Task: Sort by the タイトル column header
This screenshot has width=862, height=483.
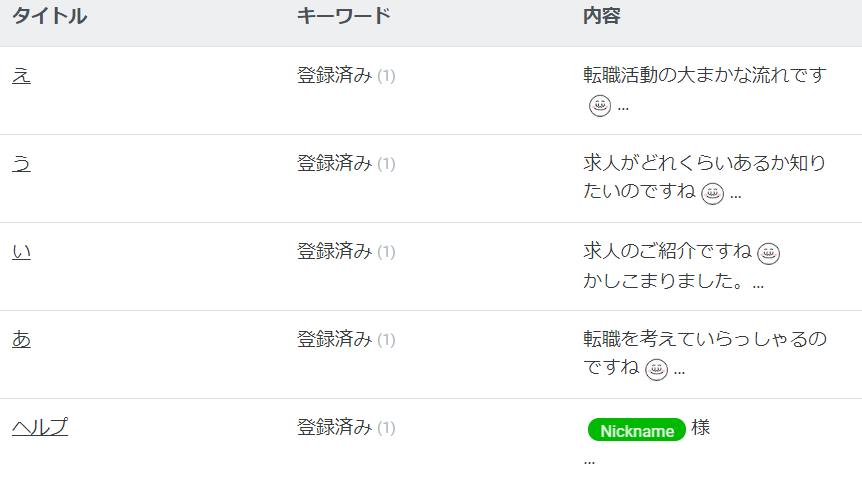Action: coord(49,16)
